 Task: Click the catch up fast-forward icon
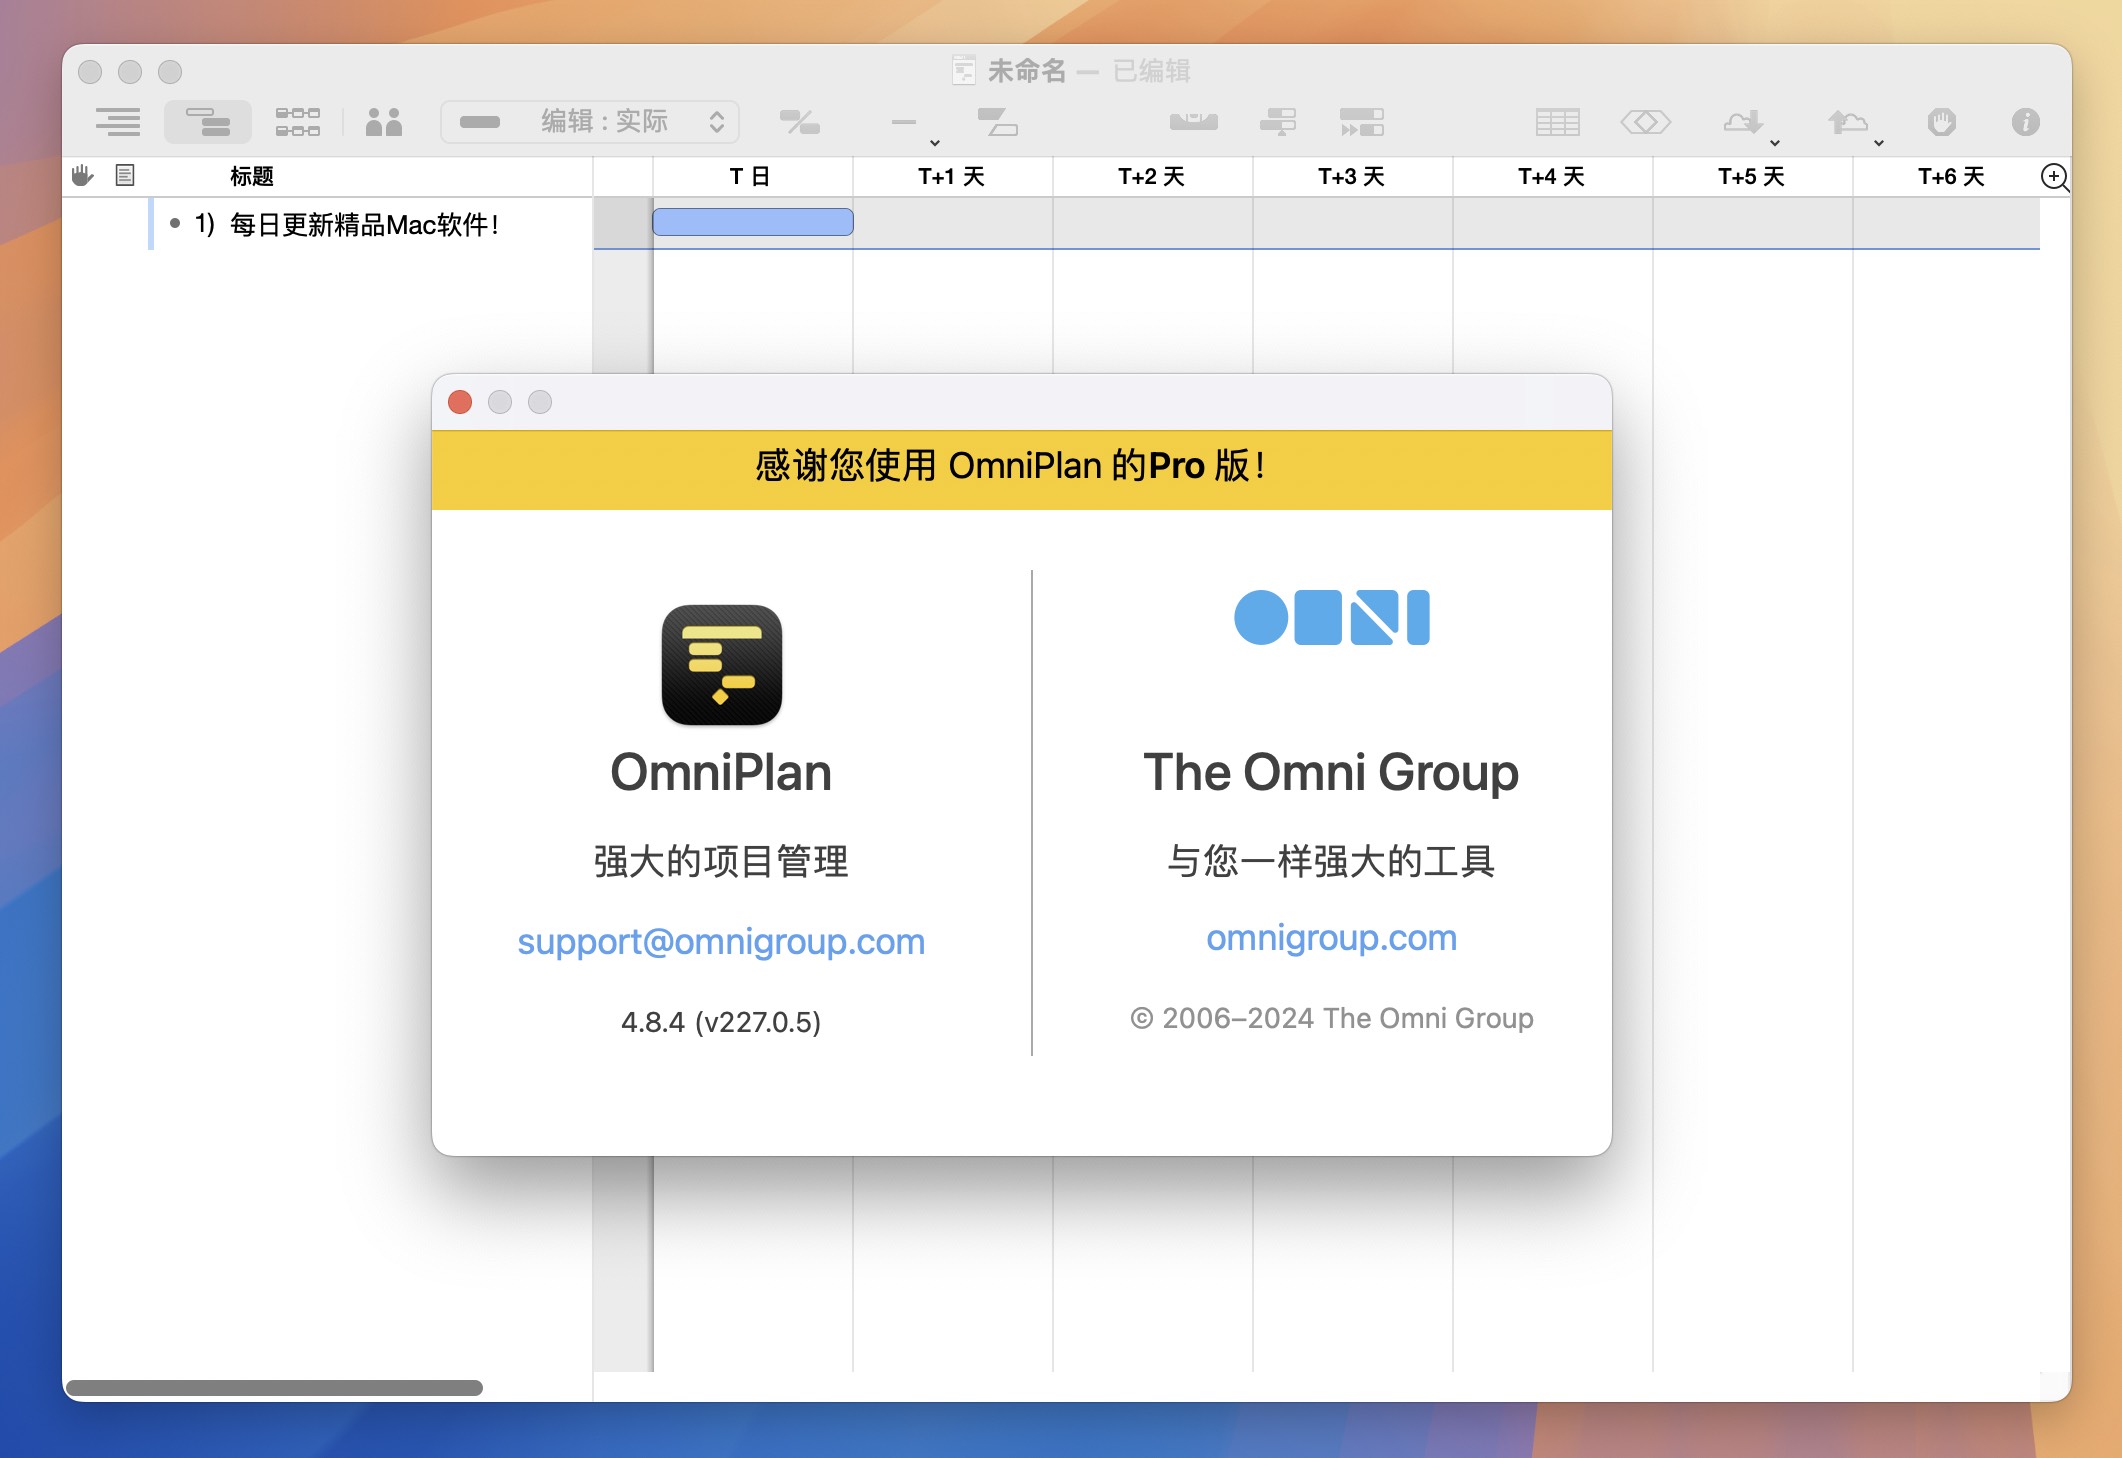point(1362,122)
